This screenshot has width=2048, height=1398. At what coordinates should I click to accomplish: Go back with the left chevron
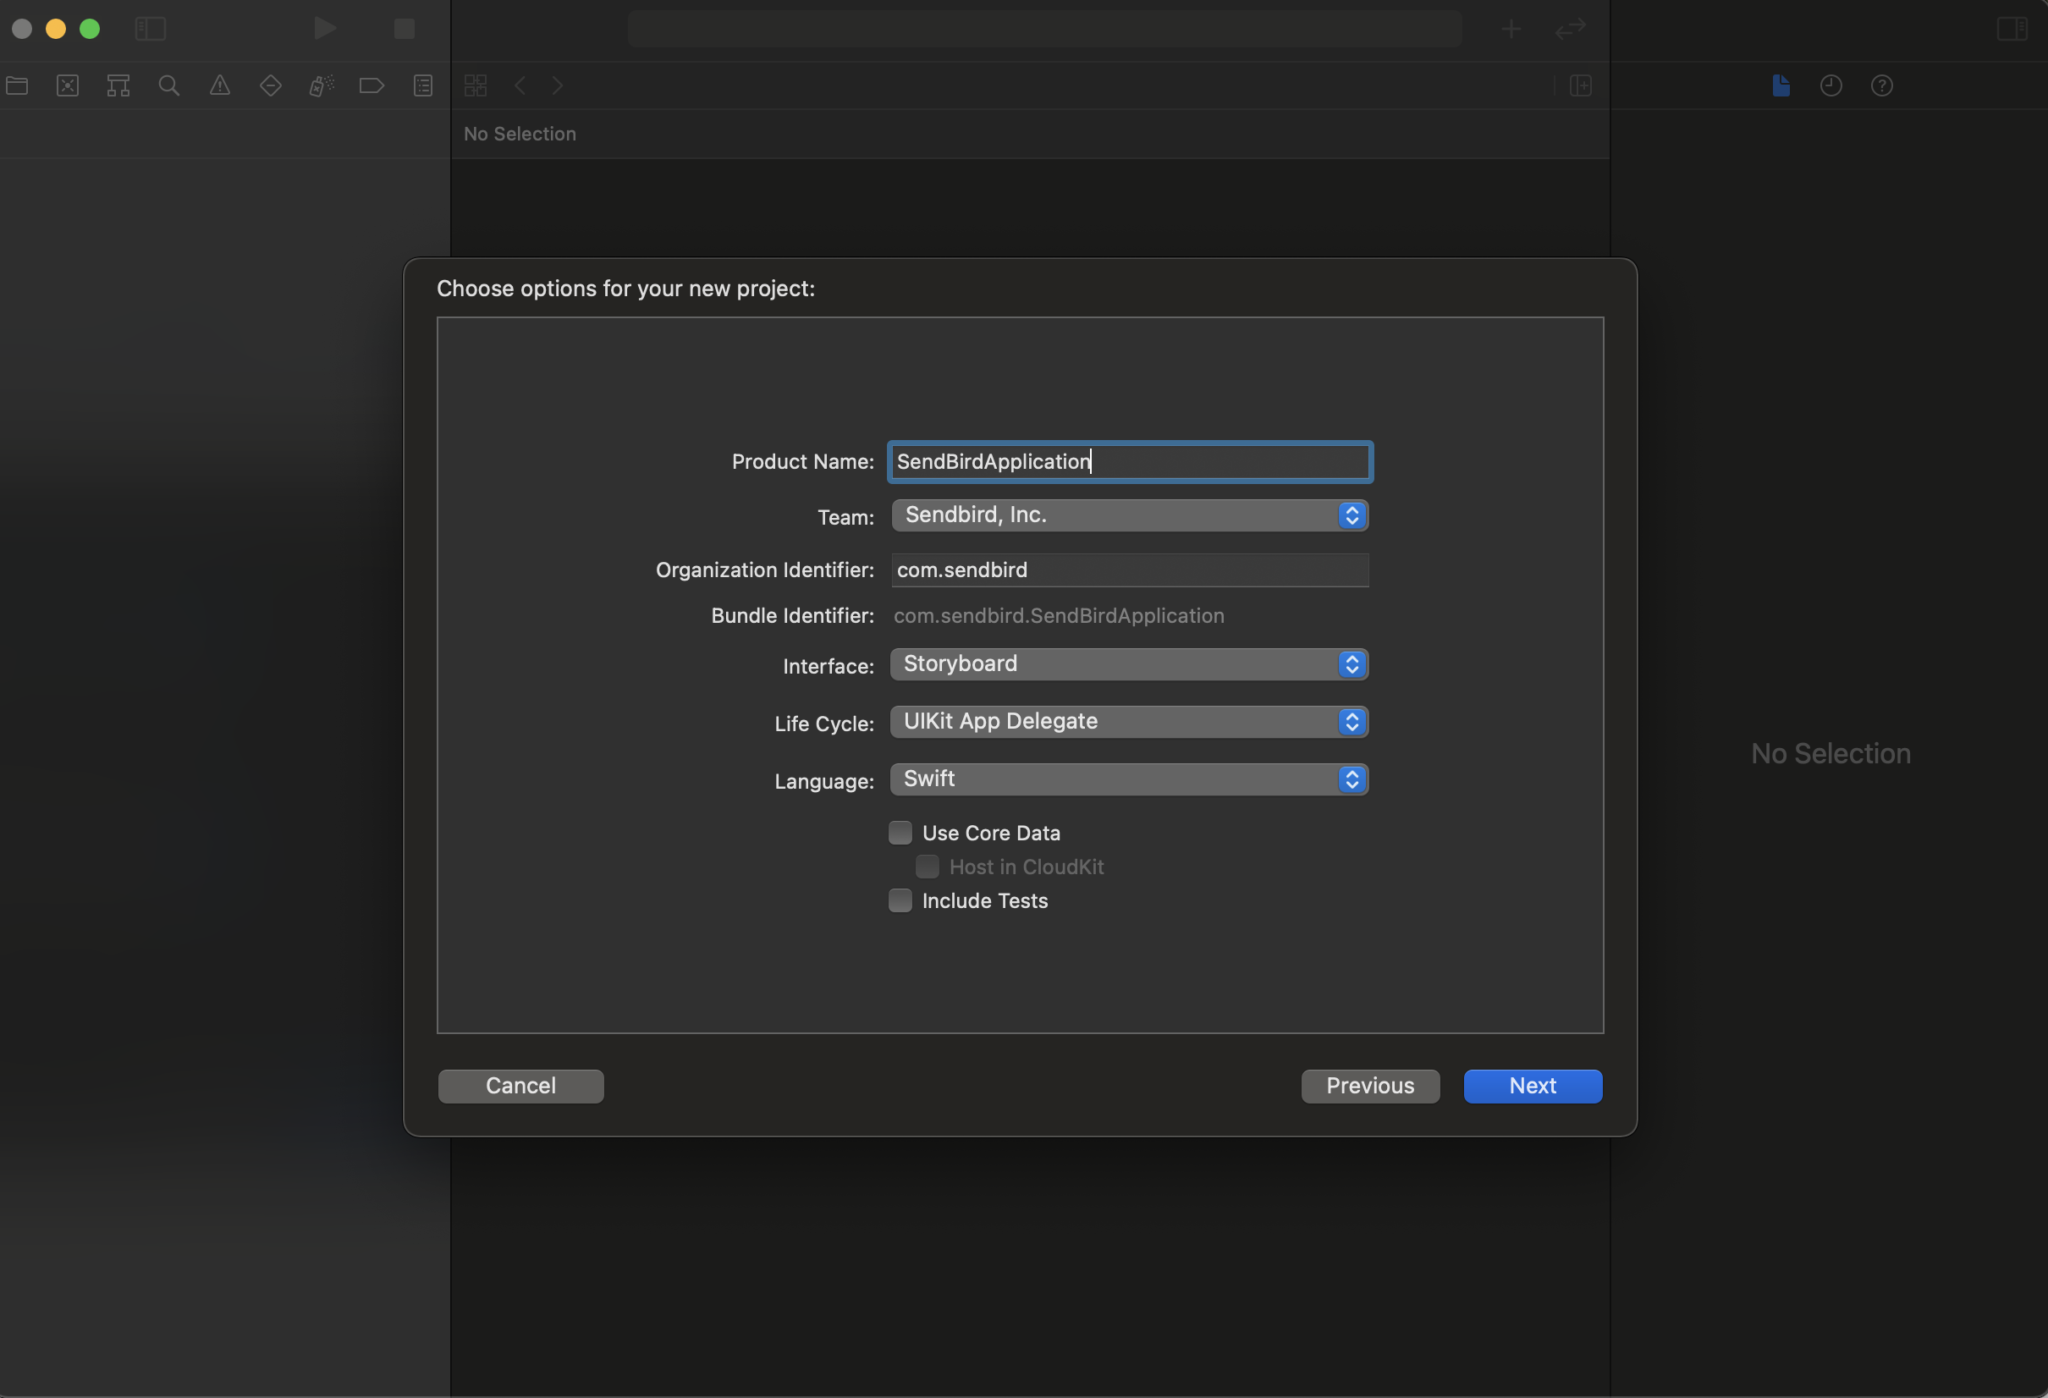520,85
